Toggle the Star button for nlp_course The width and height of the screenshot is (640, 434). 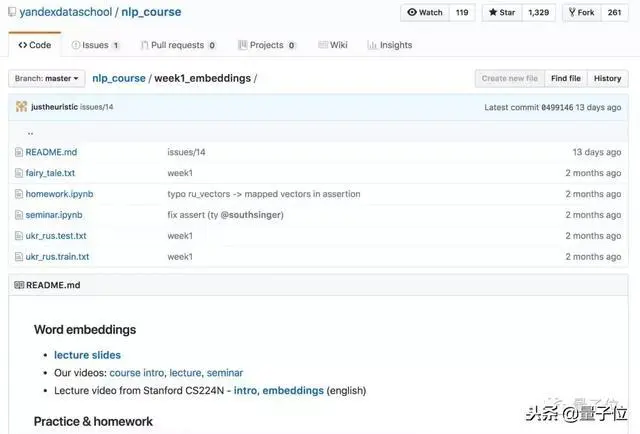point(502,13)
